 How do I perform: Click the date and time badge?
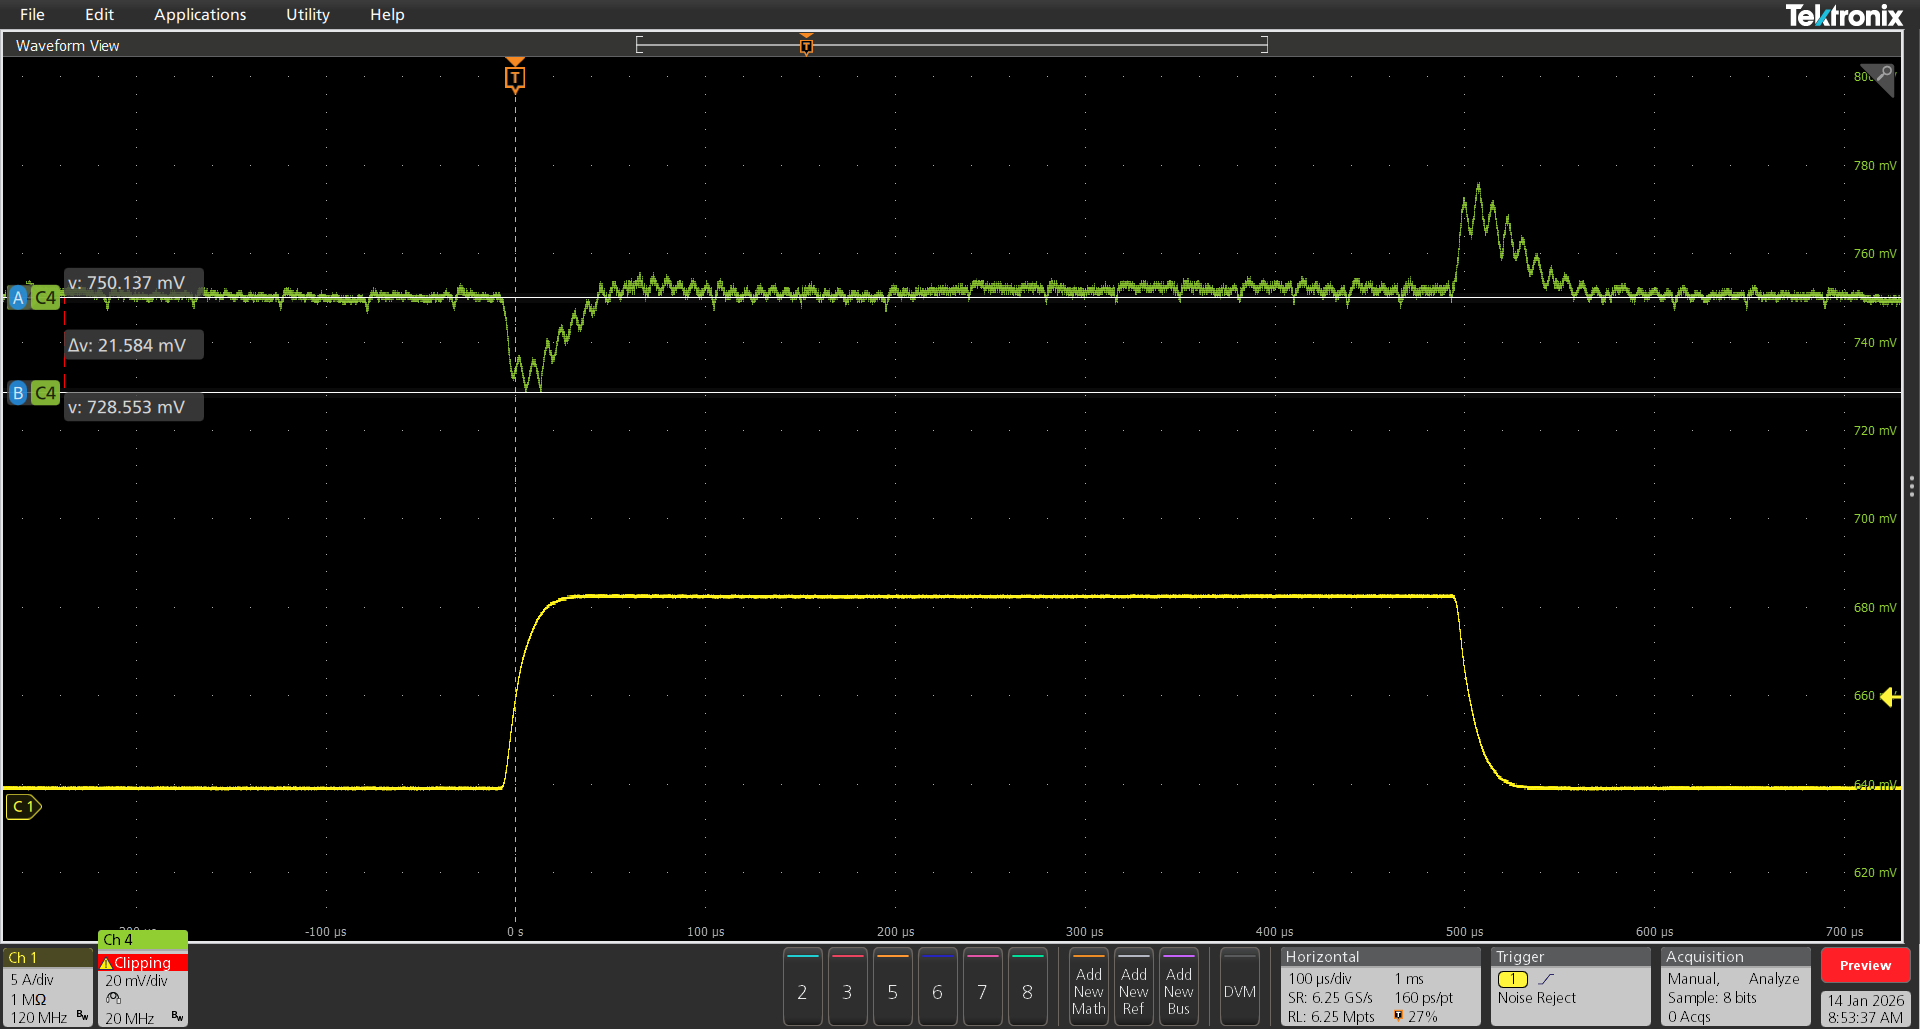pos(1865,1008)
